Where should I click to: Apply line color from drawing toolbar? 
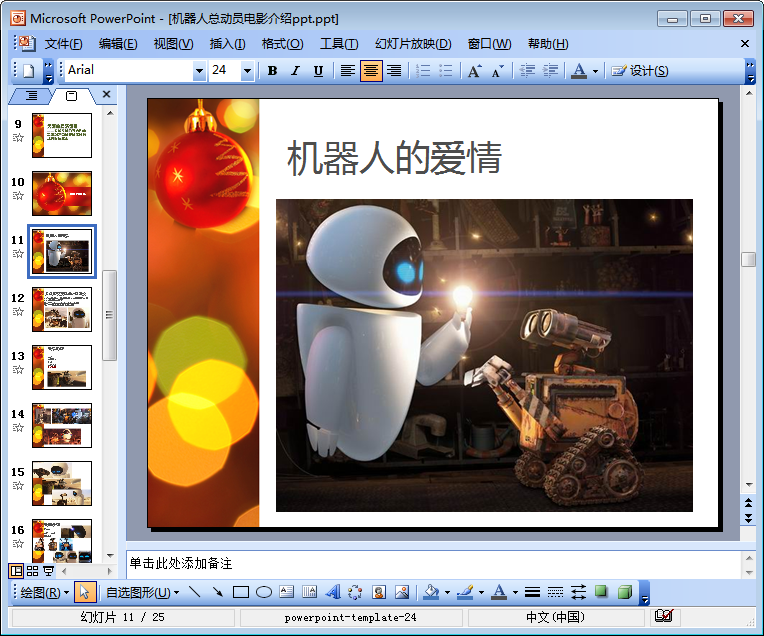tap(465, 593)
